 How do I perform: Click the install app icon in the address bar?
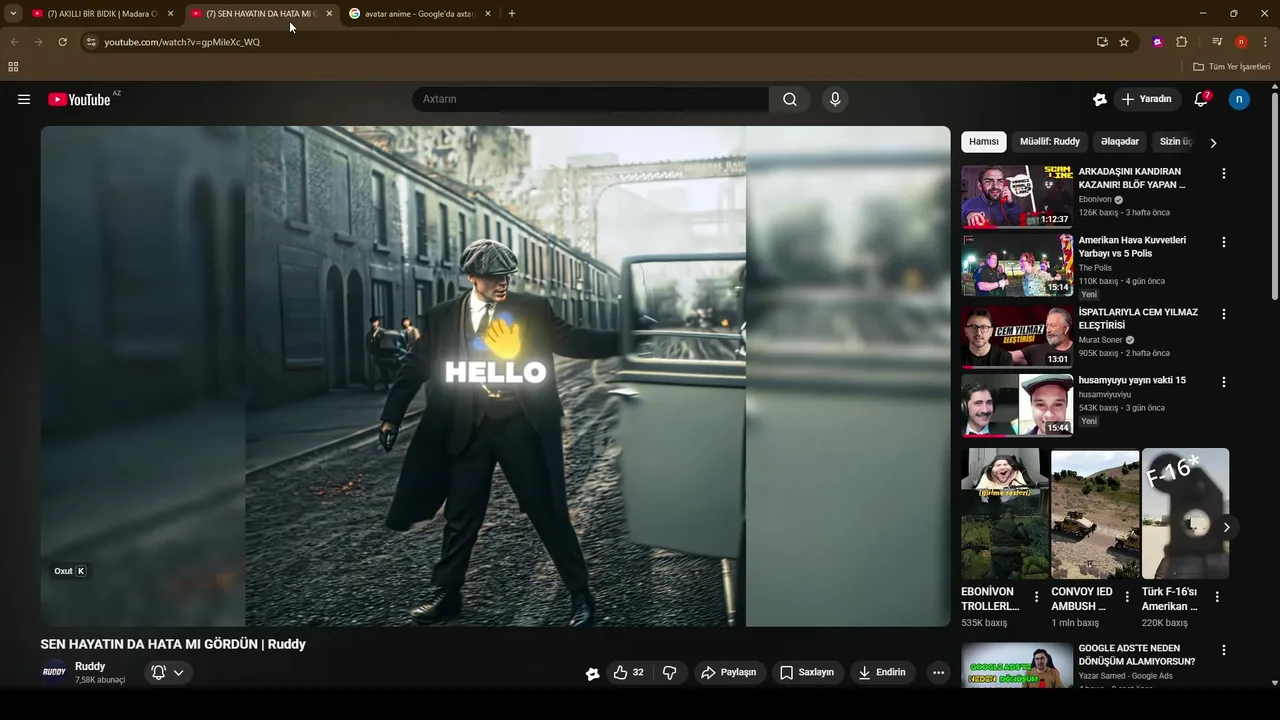pos(1102,42)
